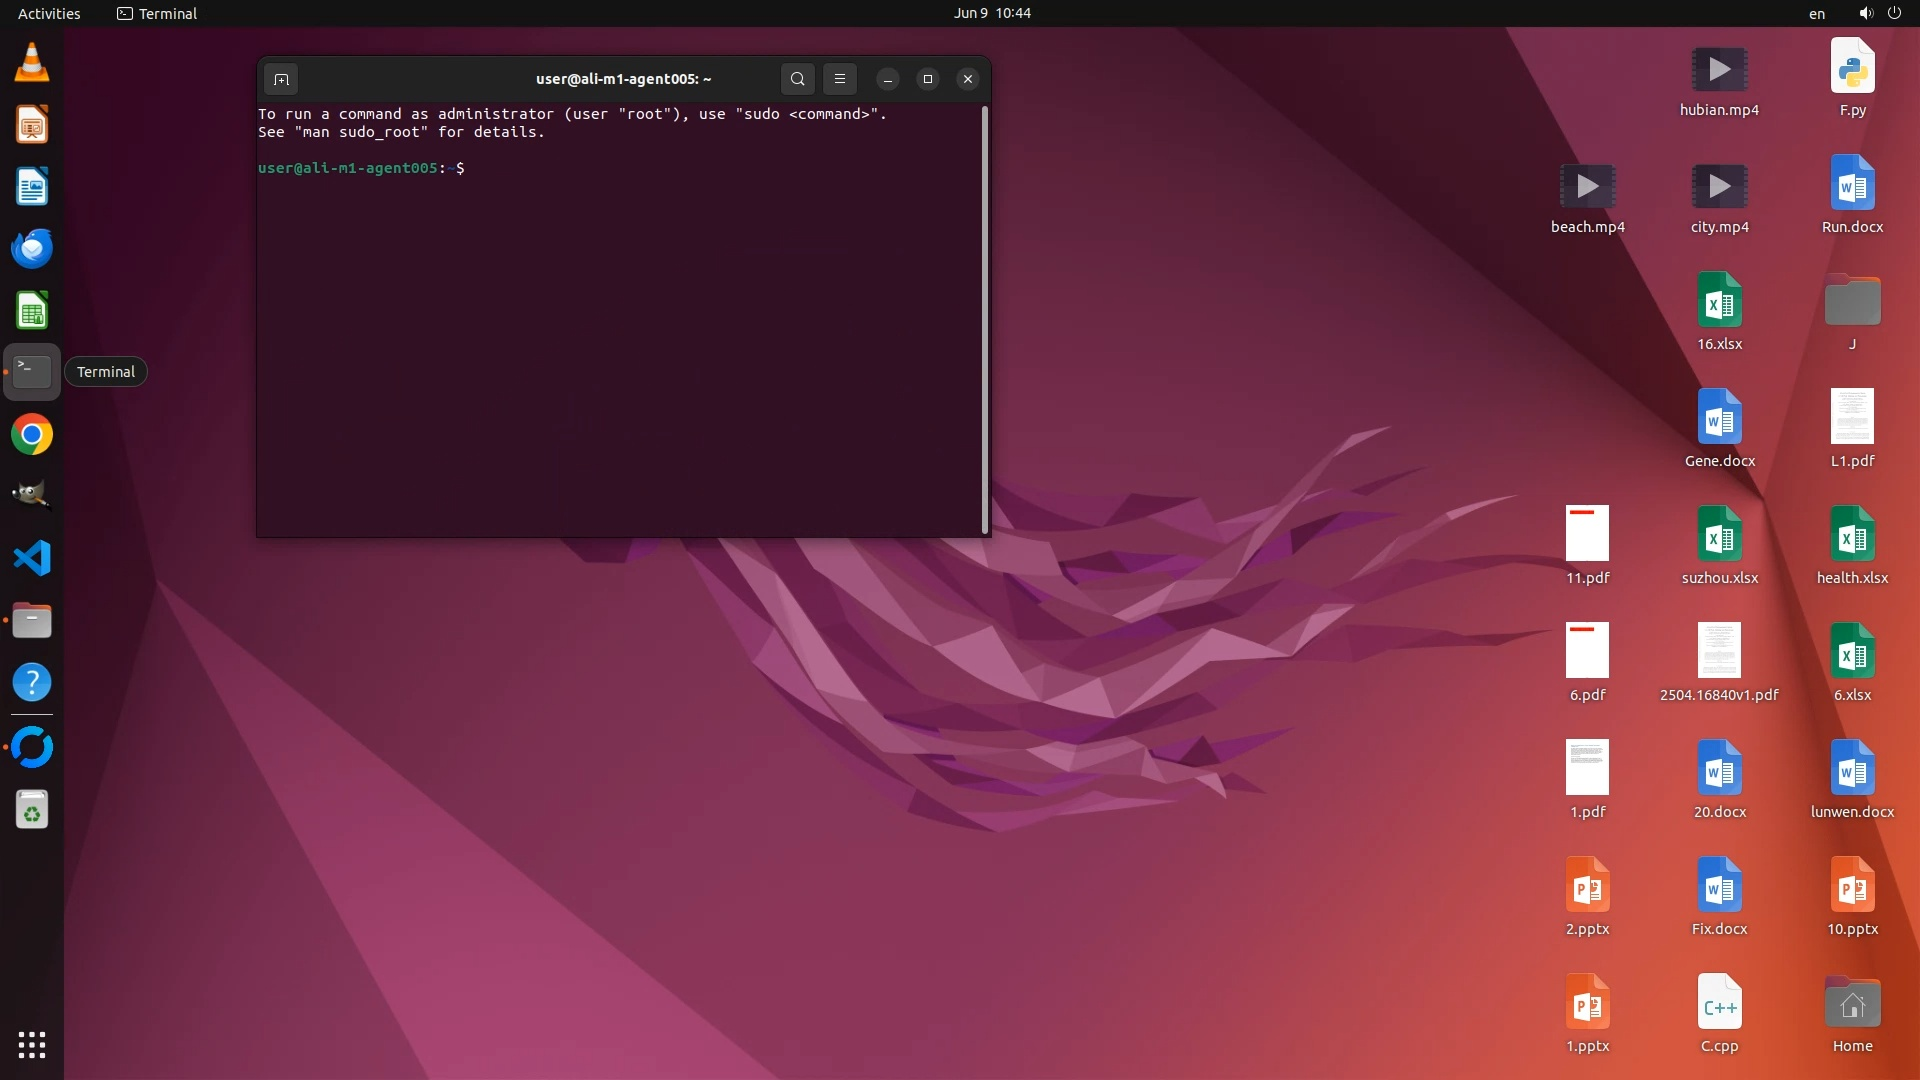Open the en input source dropdown

point(1817,13)
